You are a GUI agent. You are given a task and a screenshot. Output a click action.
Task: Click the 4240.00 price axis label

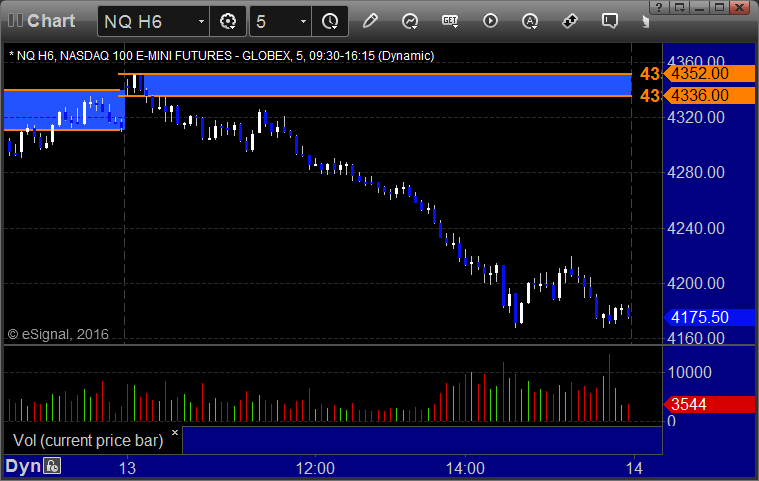pos(696,228)
